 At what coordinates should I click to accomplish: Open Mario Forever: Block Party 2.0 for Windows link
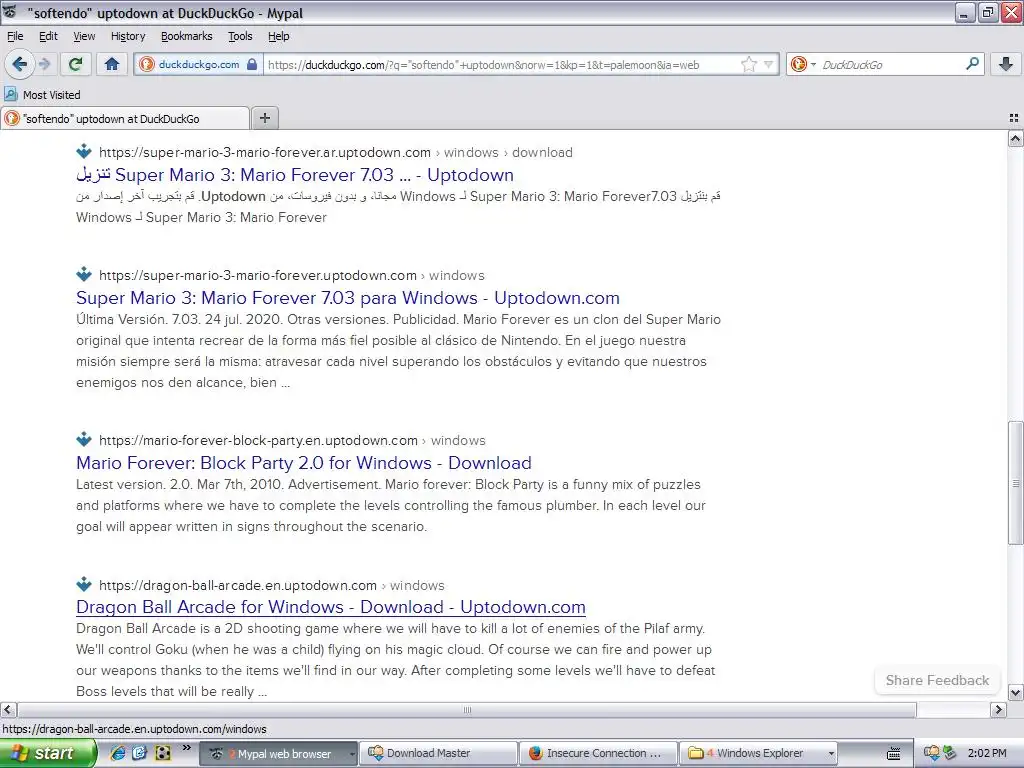tap(304, 463)
